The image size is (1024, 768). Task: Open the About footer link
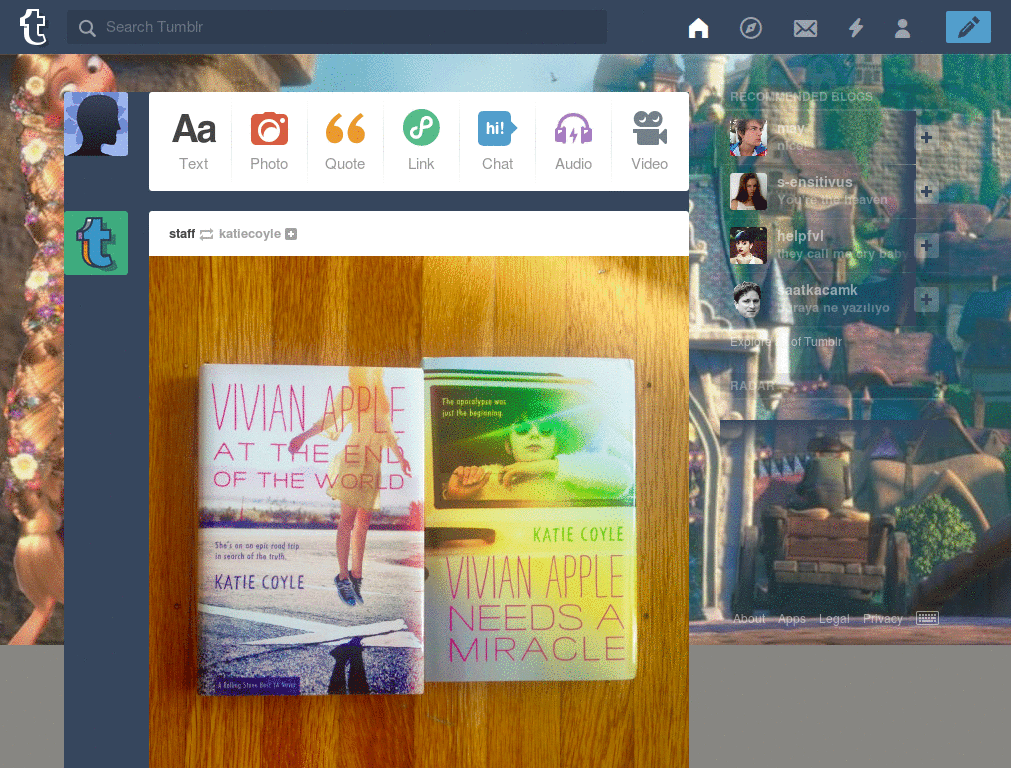coord(748,618)
